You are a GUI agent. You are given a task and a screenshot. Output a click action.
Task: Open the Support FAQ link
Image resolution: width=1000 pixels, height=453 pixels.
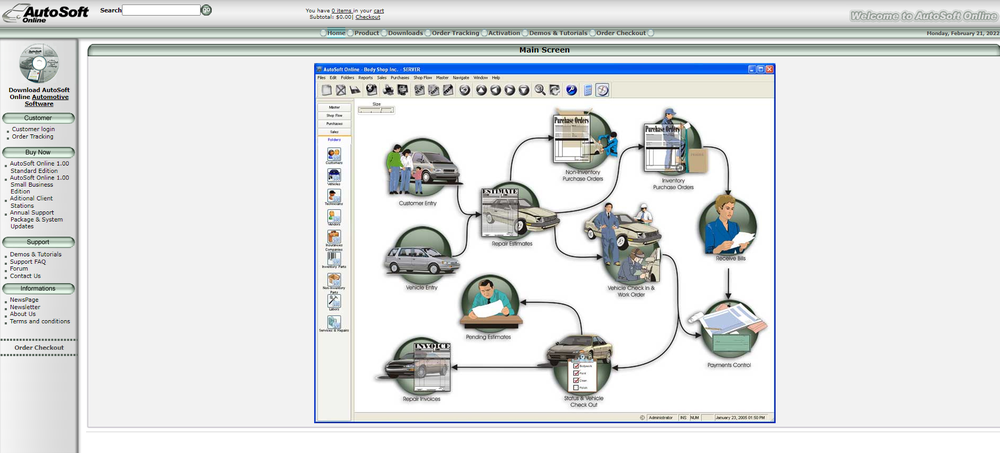[28, 262]
